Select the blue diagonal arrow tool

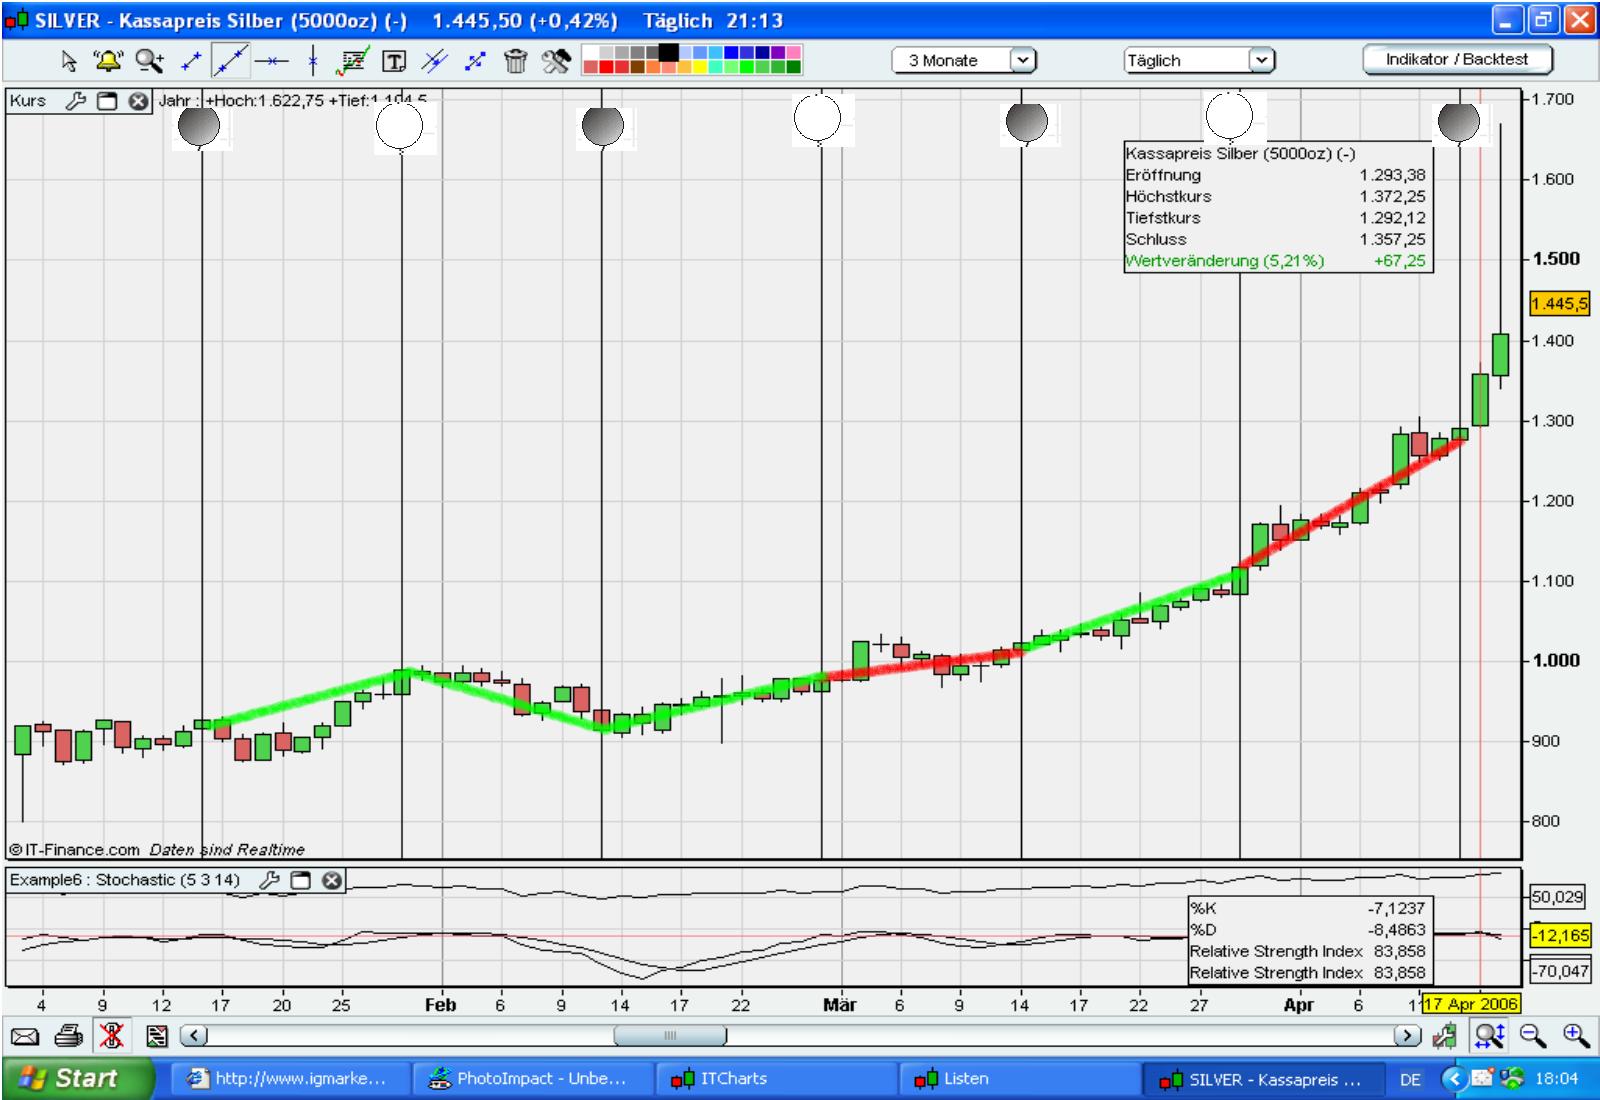point(475,61)
